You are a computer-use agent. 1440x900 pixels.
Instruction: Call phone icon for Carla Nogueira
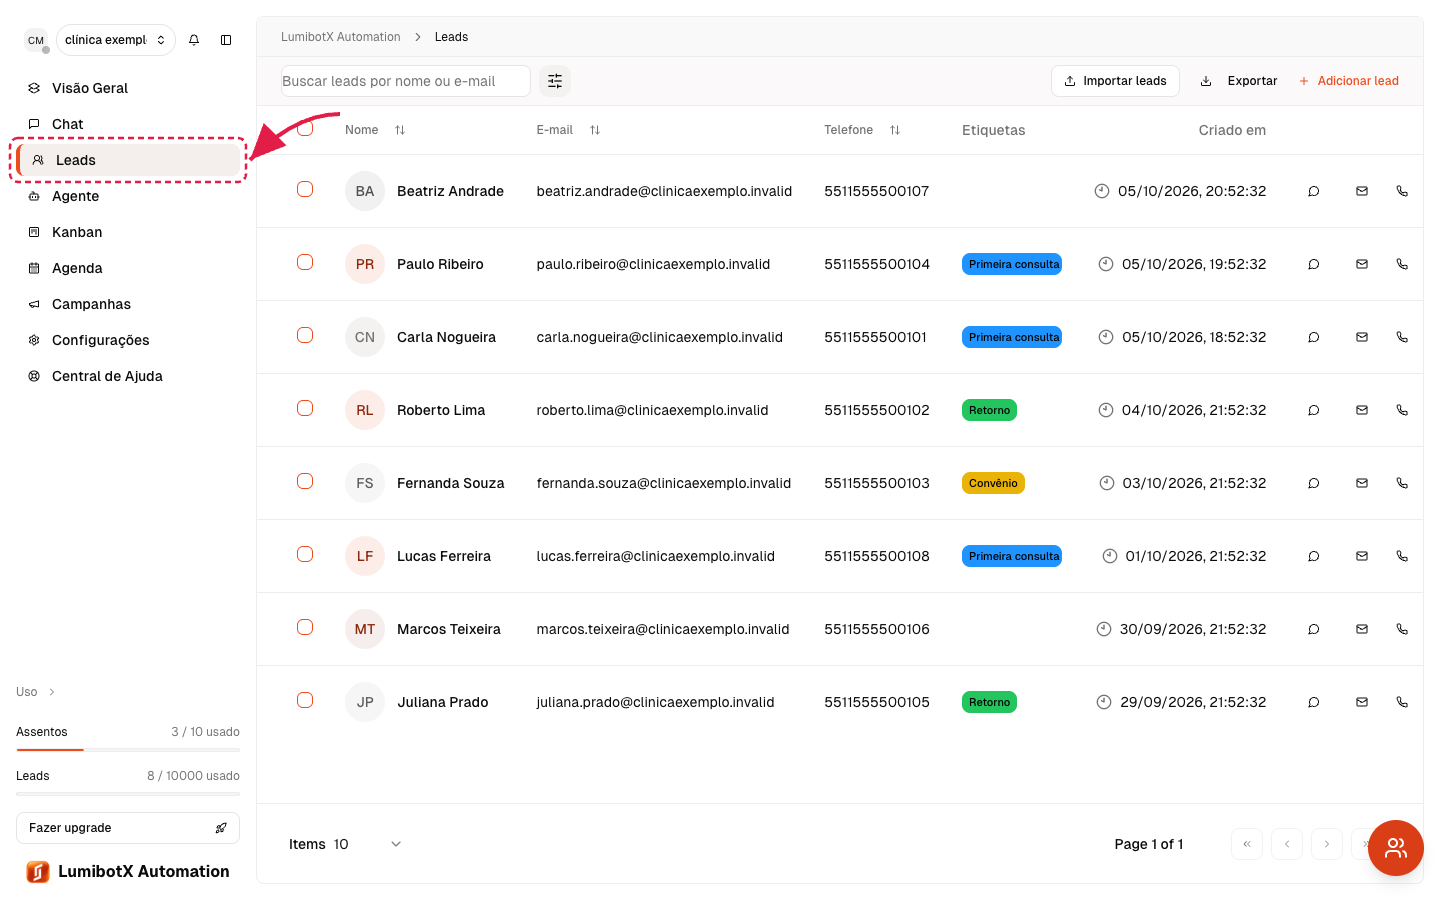pyautogui.click(x=1402, y=337)
